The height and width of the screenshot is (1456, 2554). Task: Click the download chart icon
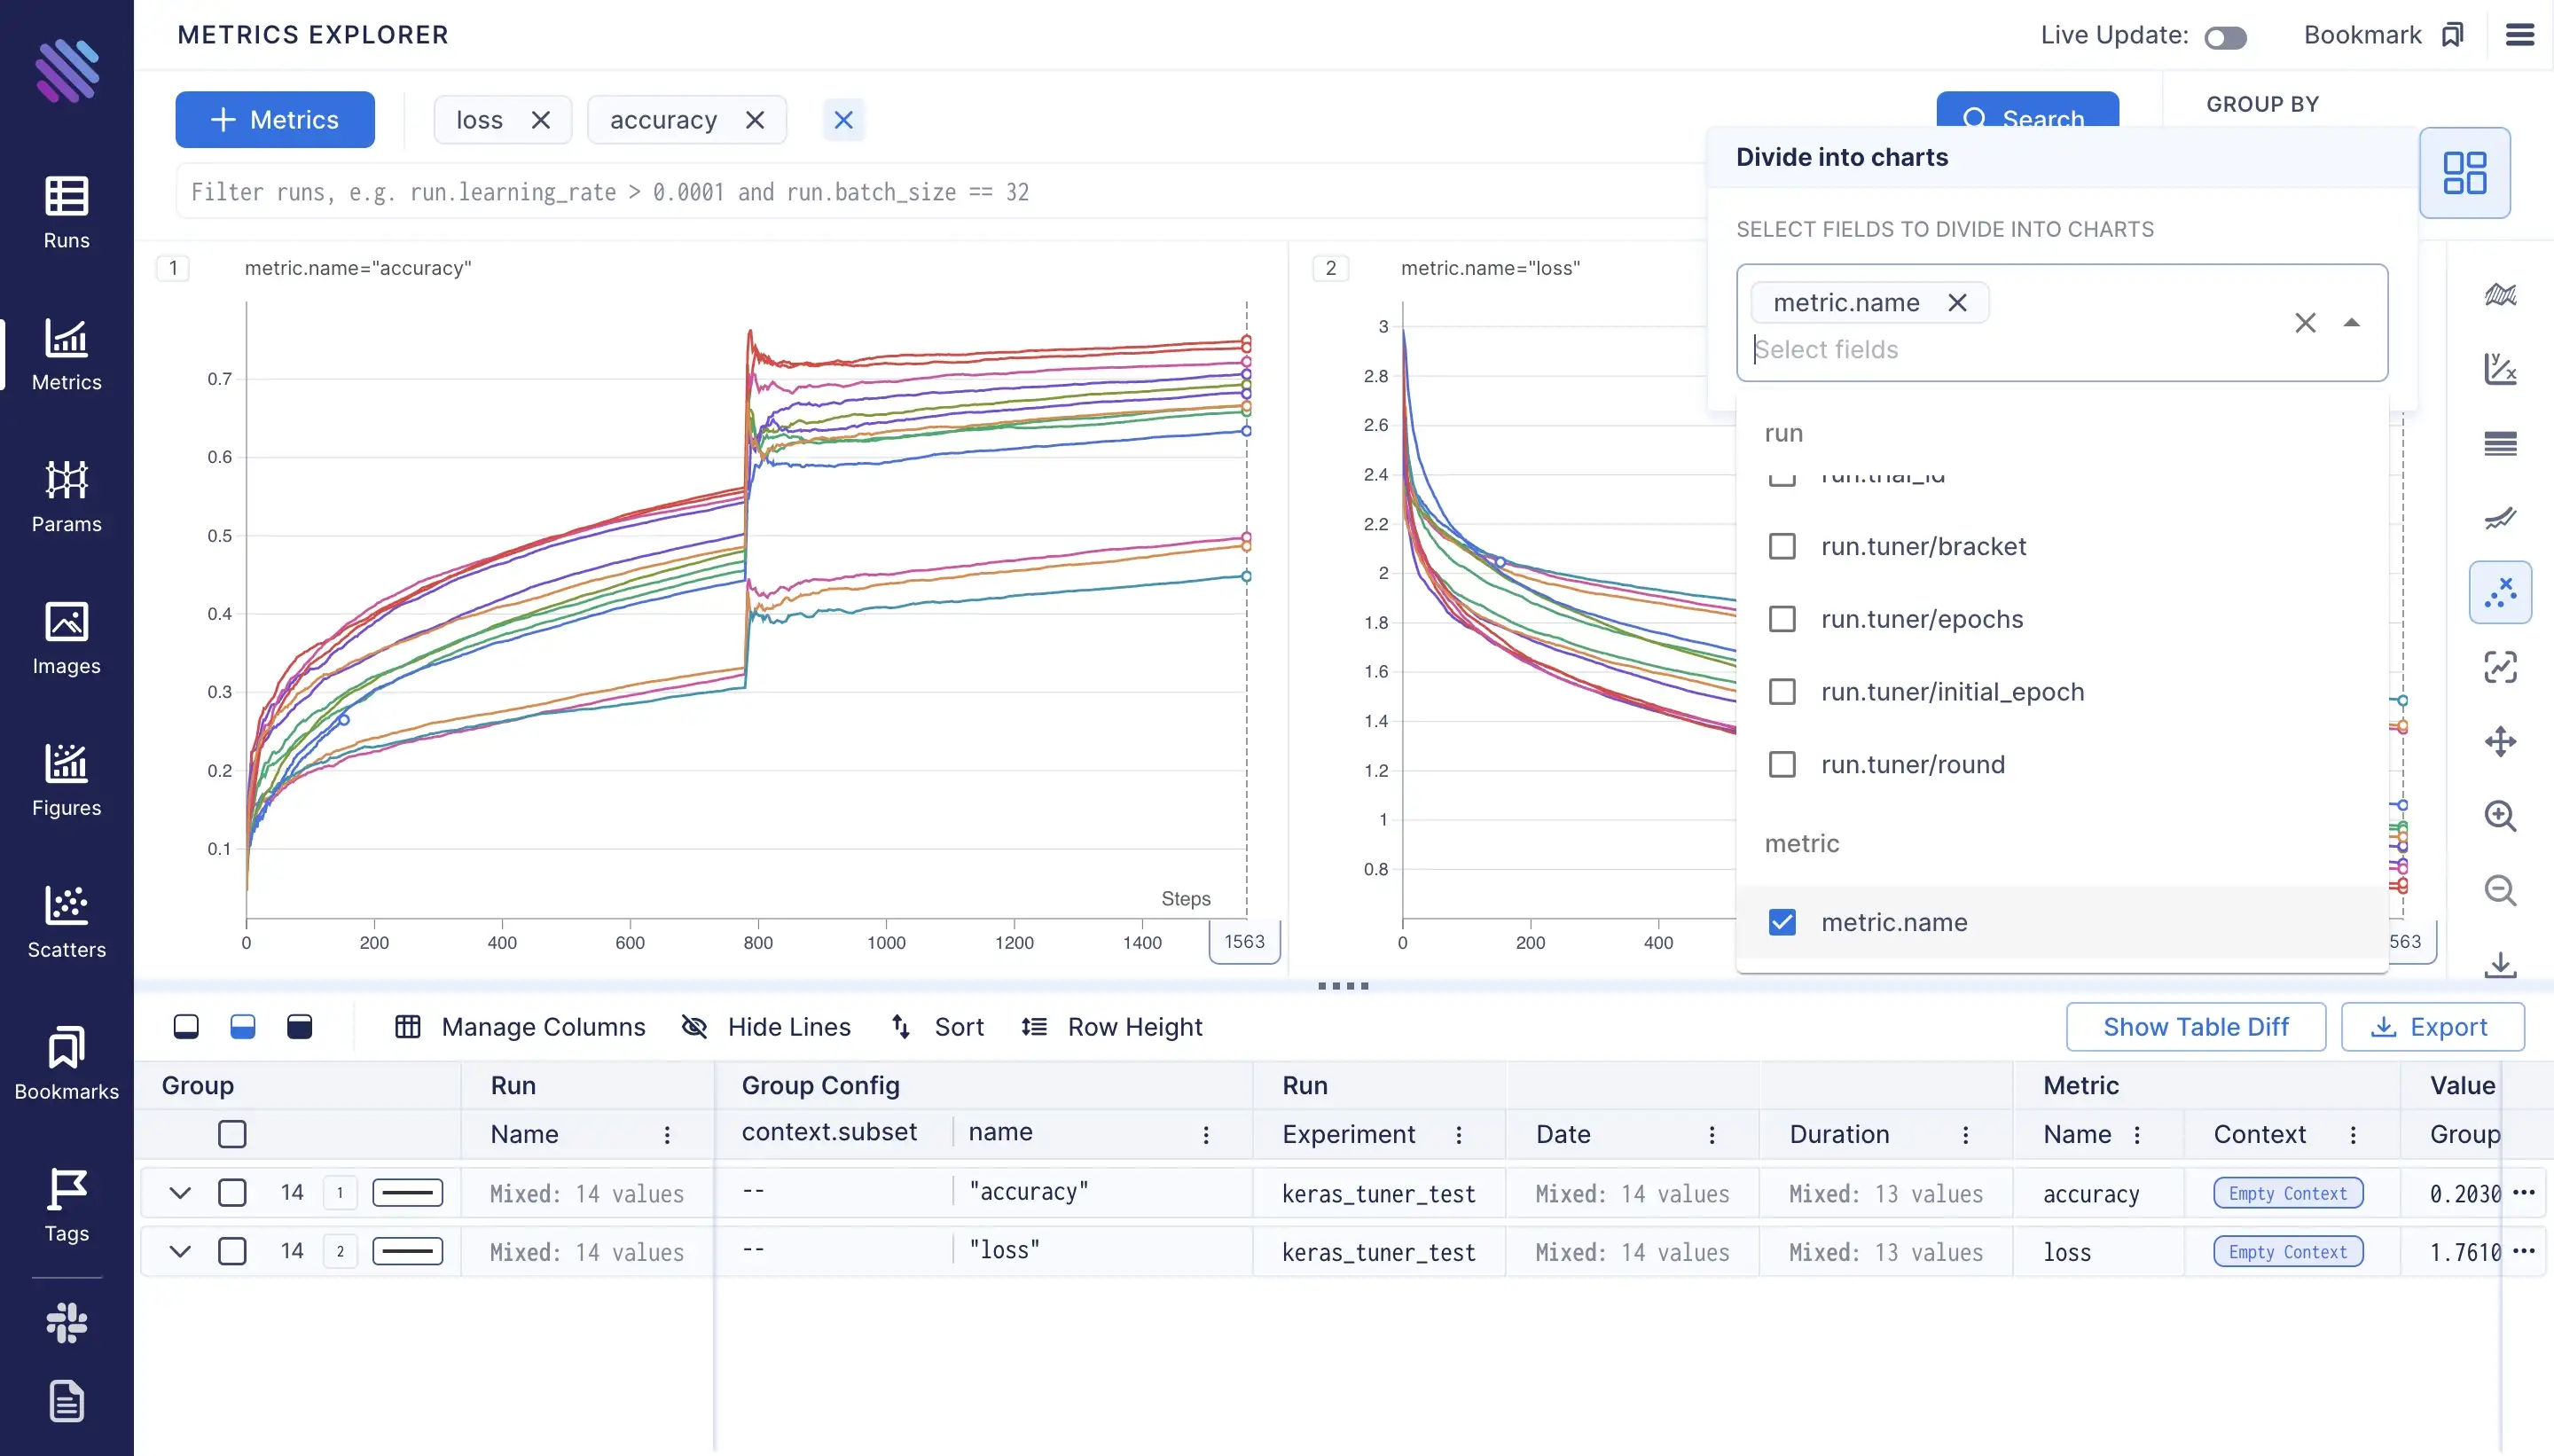2499,964
